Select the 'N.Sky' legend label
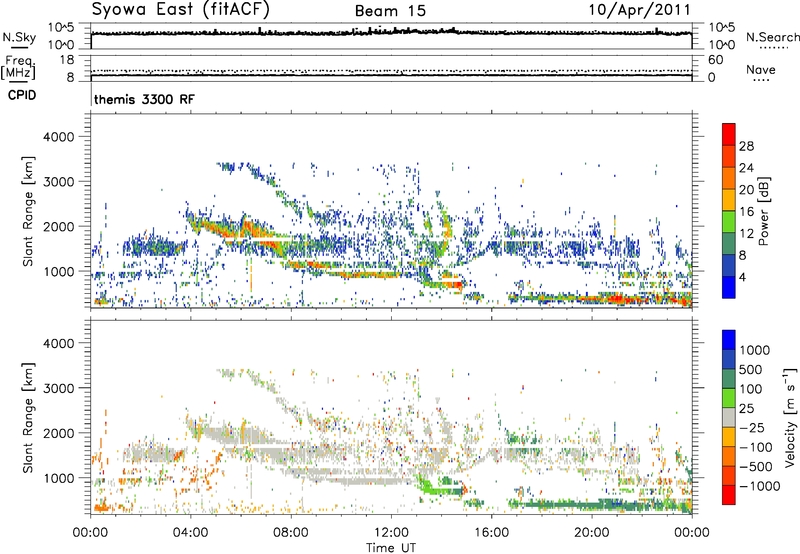The width and height of the screenshot is (800, 554). (19, 37)
